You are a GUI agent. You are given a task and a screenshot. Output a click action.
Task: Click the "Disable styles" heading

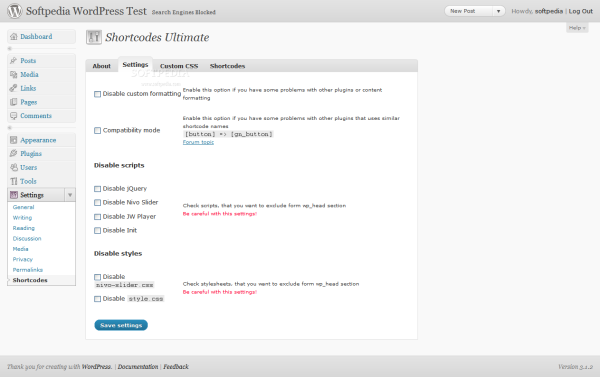tap(118, 253)
